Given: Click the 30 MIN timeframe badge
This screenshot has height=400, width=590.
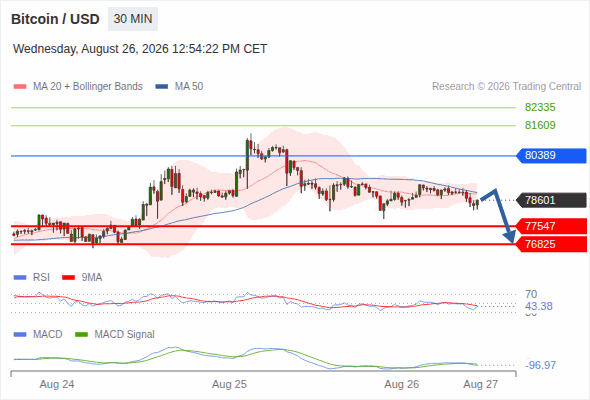Looking at the screenshot, I should pos(133,19).
